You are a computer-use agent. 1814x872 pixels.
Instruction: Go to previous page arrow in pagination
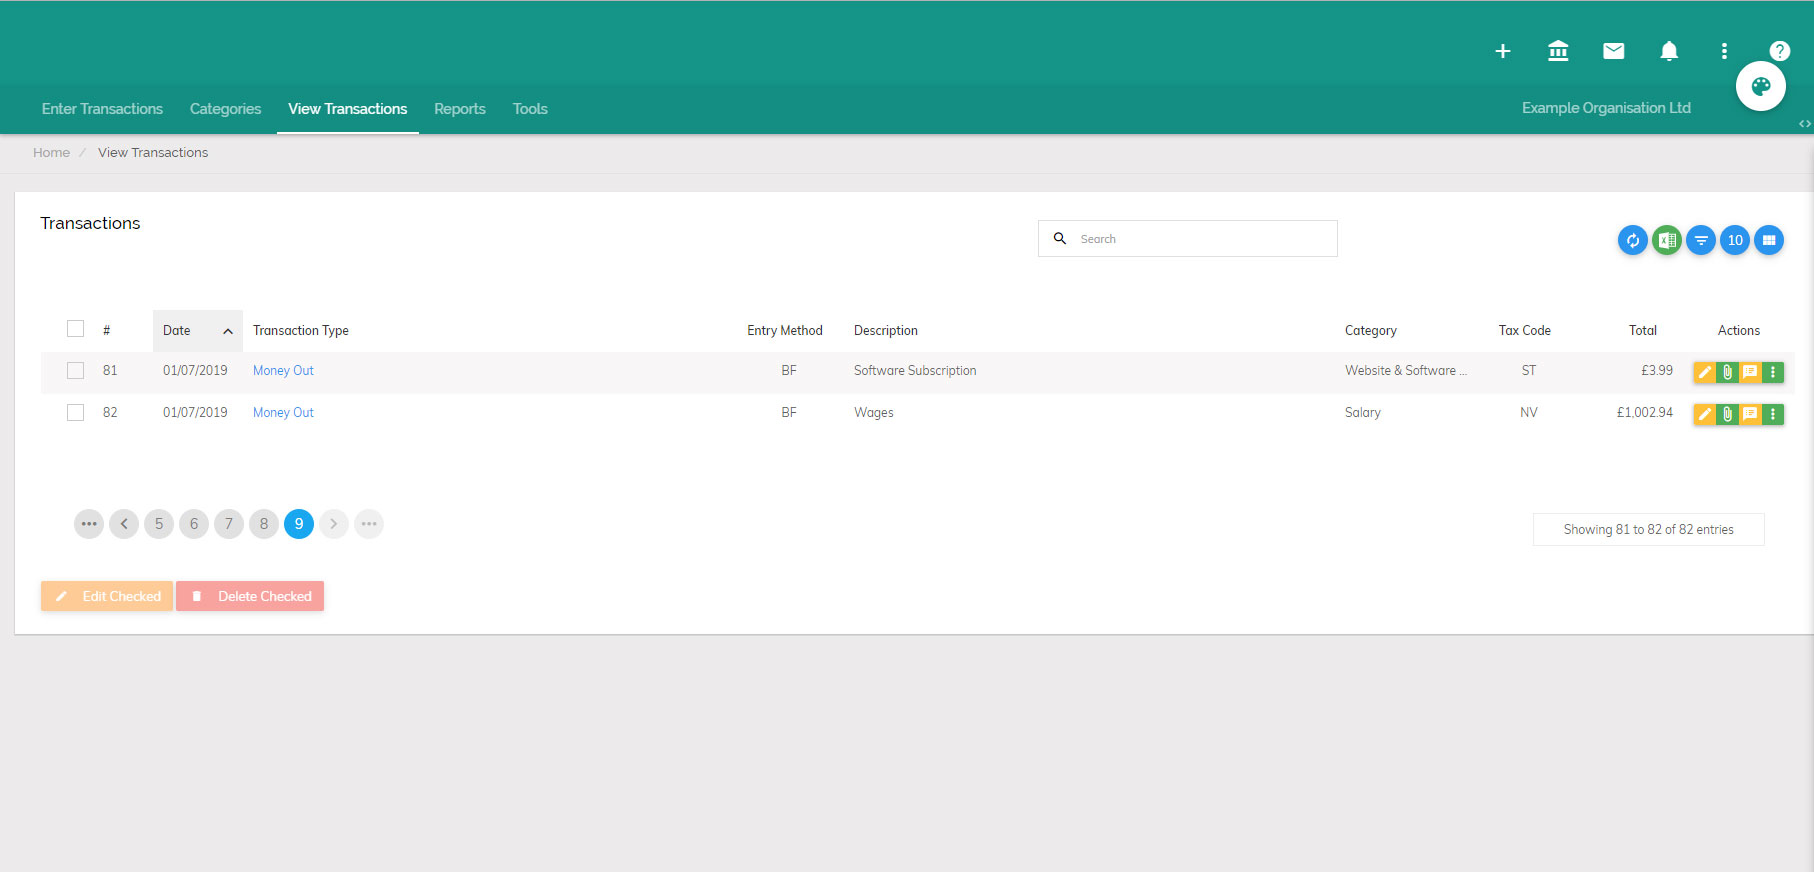pyautogui.click(x=124, y=524)
